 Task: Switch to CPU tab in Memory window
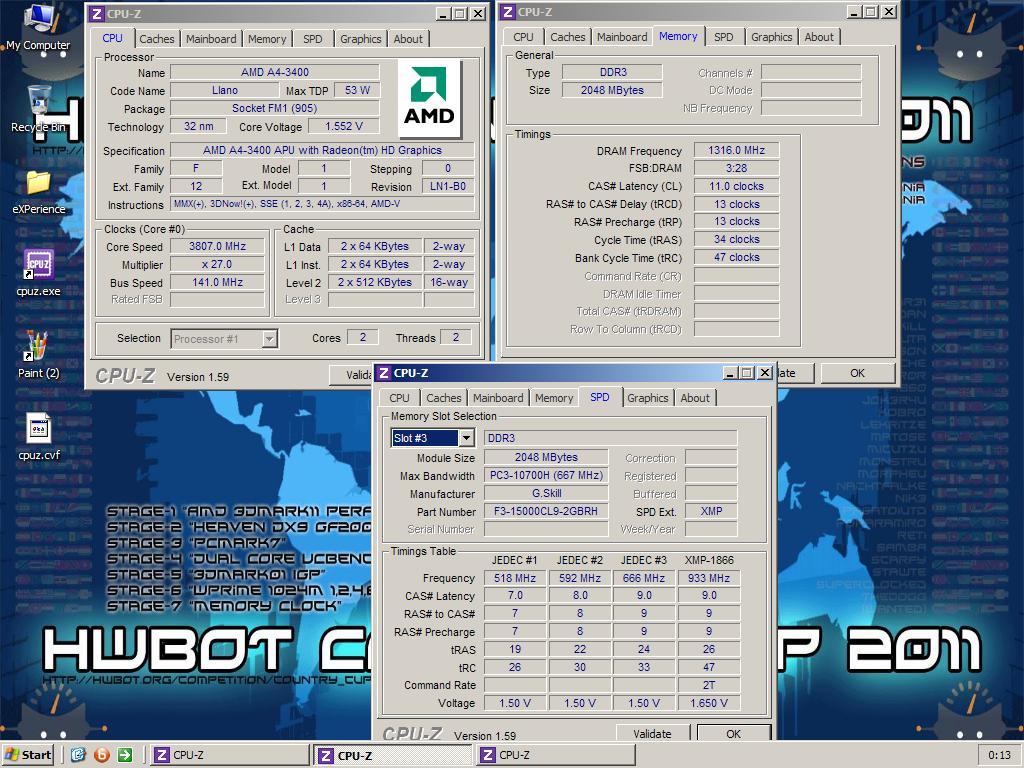pos(523,37)
